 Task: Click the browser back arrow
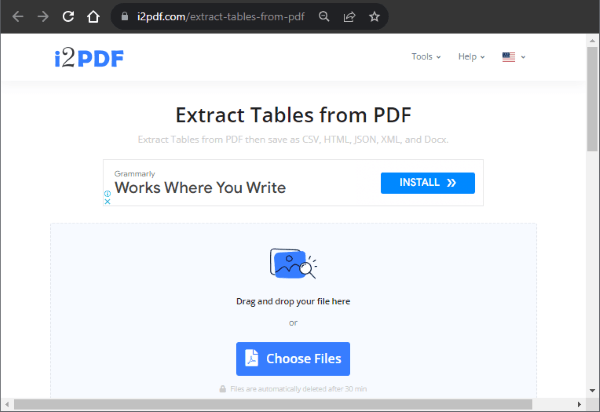pyautogui.click(x=16, y=17)
